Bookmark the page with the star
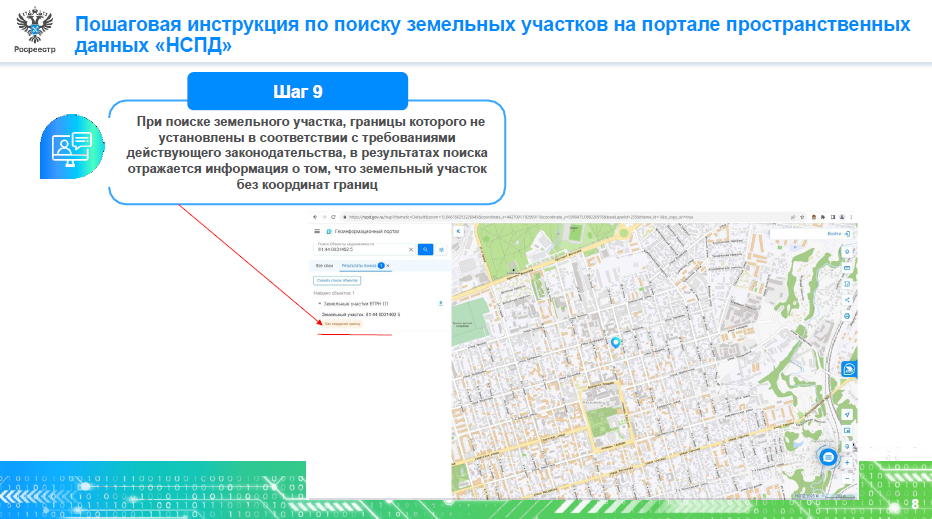Image resolution: width=932 pixels, height=519 pixels. click(802, 217)
